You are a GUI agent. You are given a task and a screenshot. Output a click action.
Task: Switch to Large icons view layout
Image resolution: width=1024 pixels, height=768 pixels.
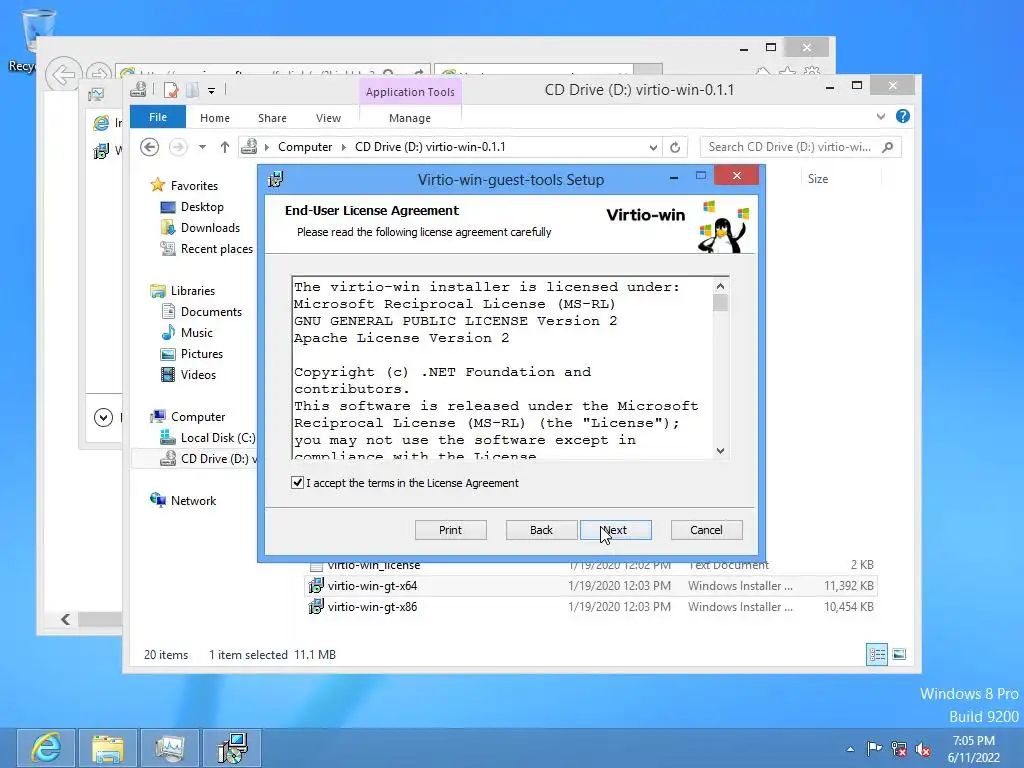click(899, 654)
